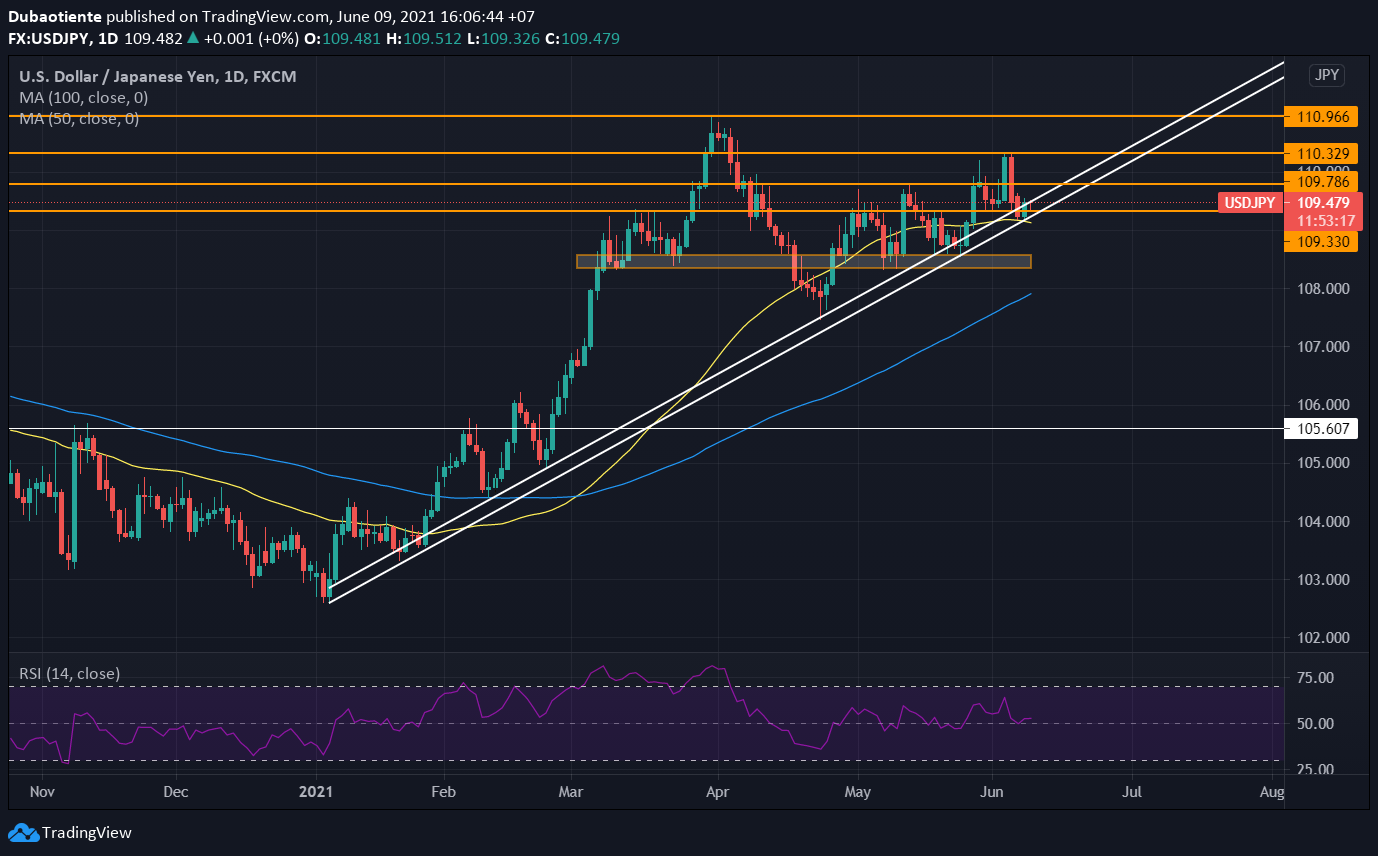This screenshot has width=1378, height=856.
Task: Click 103.000 on the price axis
Action: point(1323,580)
